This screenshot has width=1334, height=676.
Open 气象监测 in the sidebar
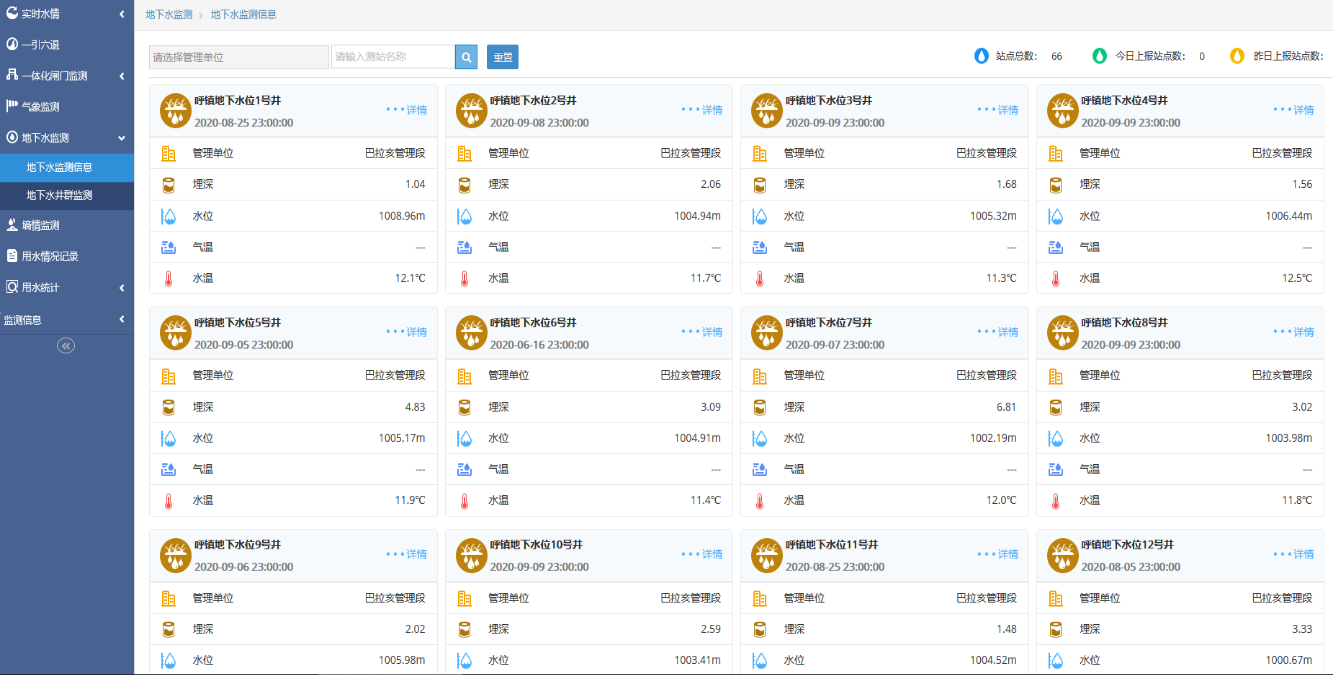[x=67, y=106]
